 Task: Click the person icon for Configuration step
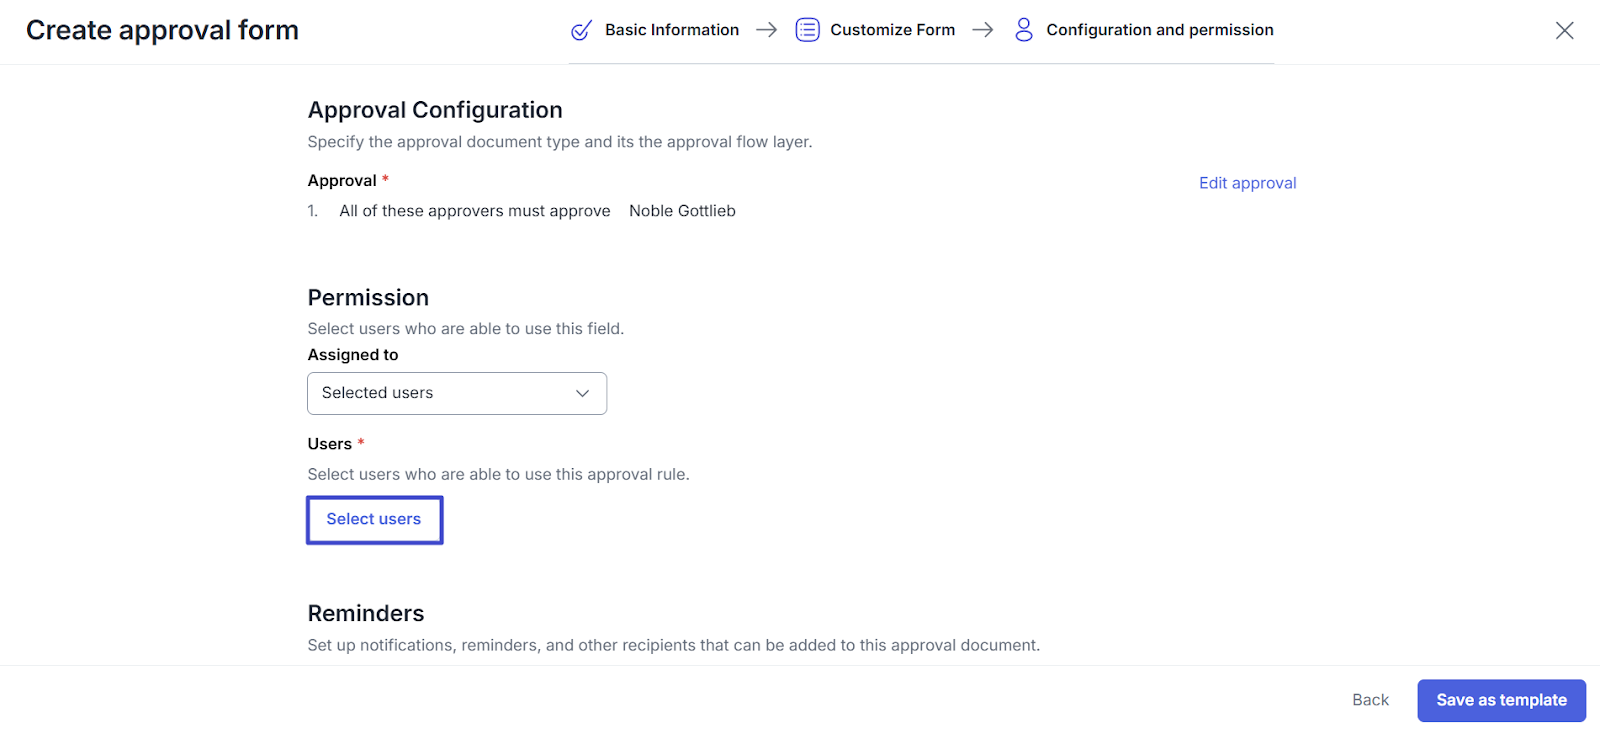point(1023,30)
